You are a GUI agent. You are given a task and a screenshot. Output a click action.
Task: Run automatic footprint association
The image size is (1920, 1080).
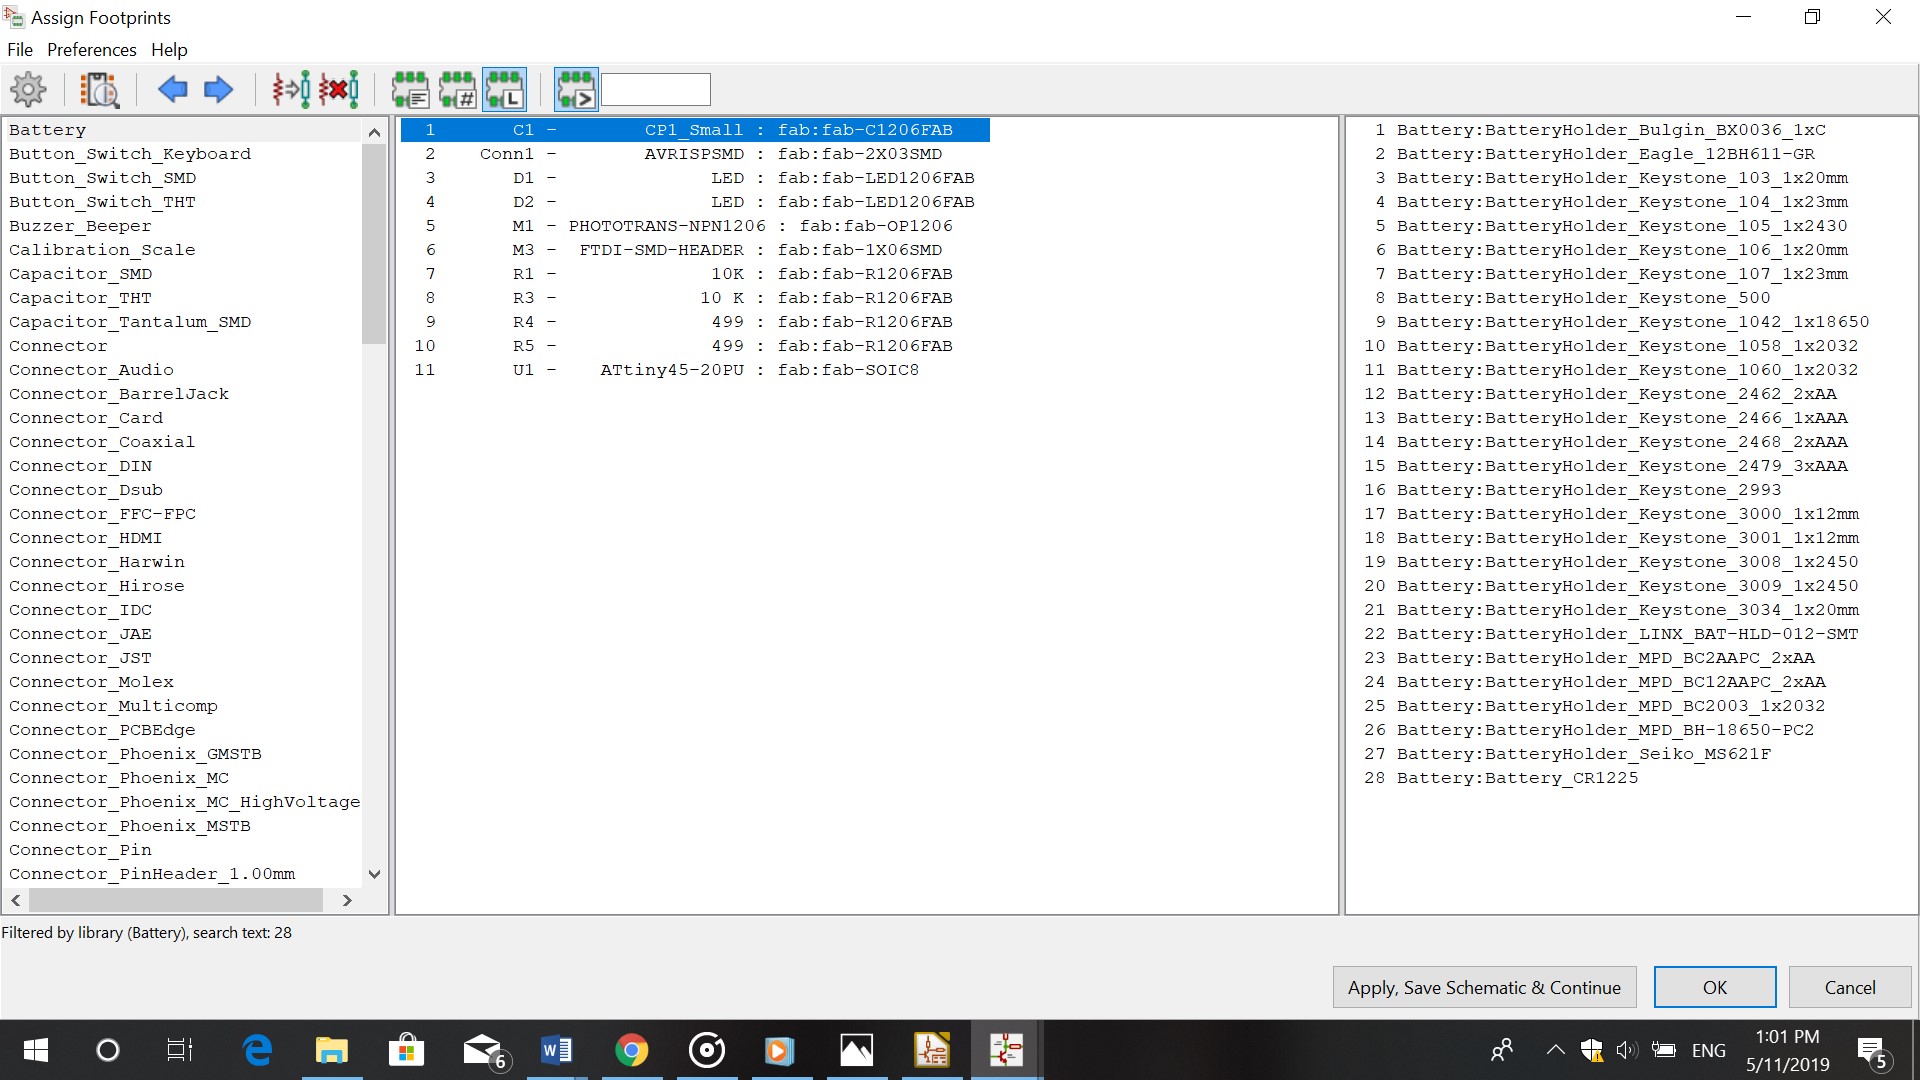[x=291, y=90]
